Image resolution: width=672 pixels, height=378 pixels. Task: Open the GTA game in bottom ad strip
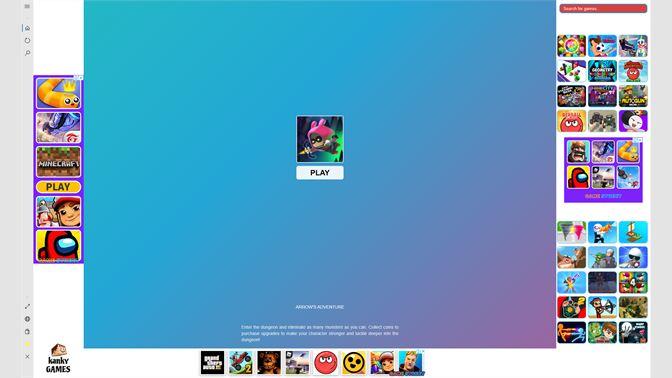click(212, 363)
